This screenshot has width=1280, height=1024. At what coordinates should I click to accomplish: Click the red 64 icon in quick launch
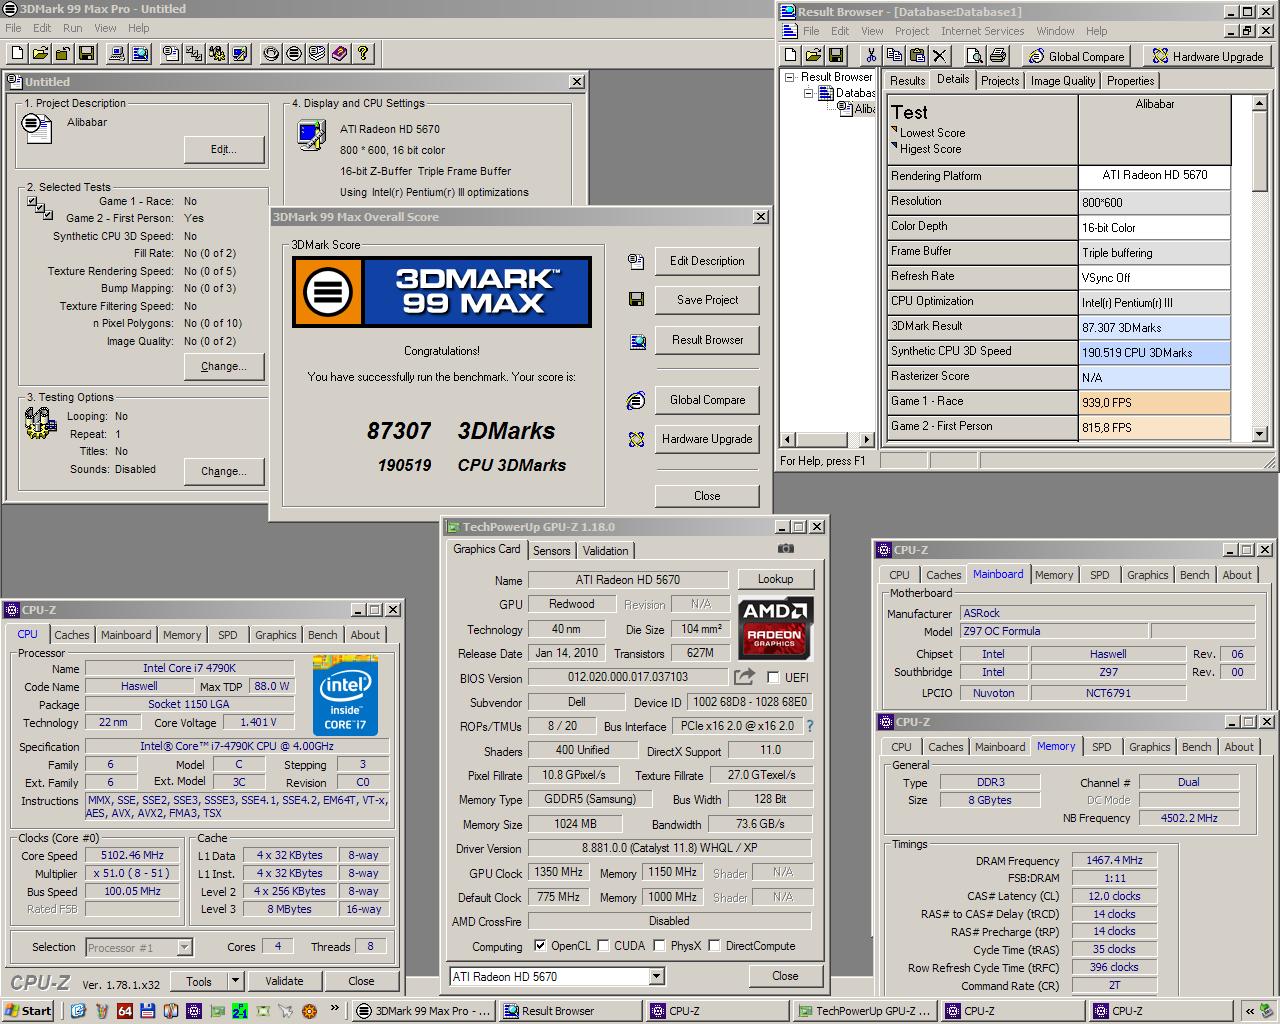pyautogui.click(x=125, y=1011)
